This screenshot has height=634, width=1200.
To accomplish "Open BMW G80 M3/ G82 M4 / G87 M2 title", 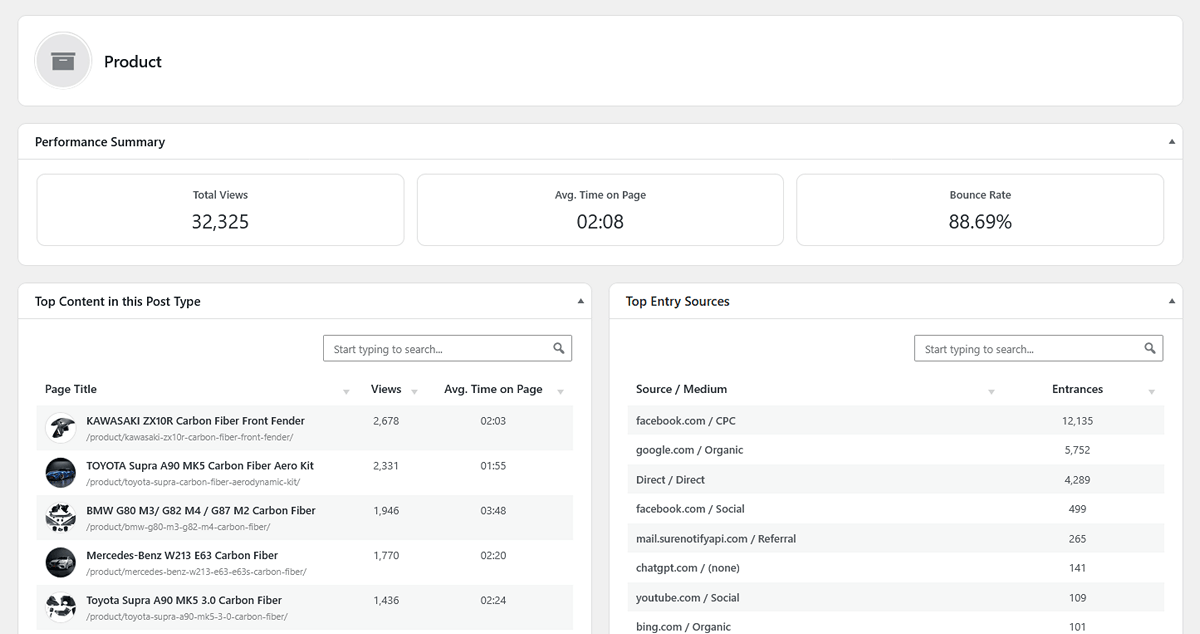I will pos(201,510).
